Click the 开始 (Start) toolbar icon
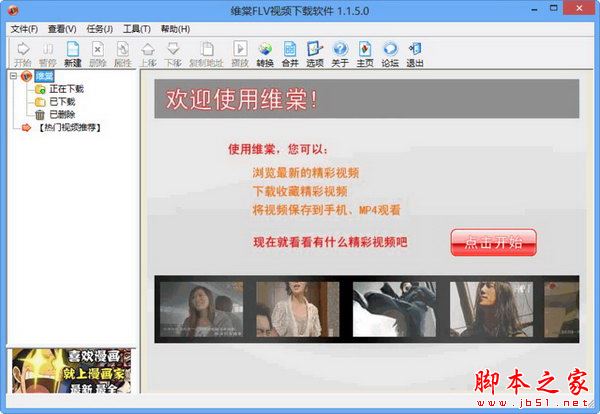 pyautogui.click(x=23, y=54)
